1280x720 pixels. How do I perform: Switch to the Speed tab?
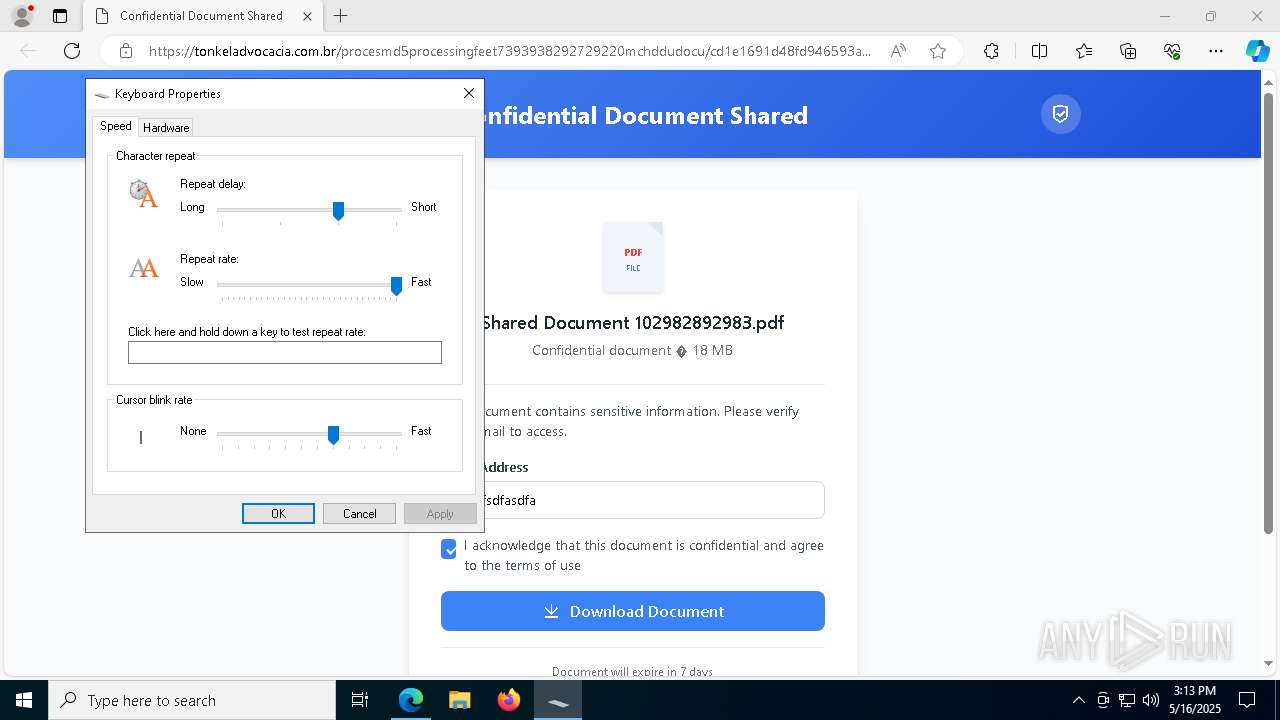pos(115,126)
